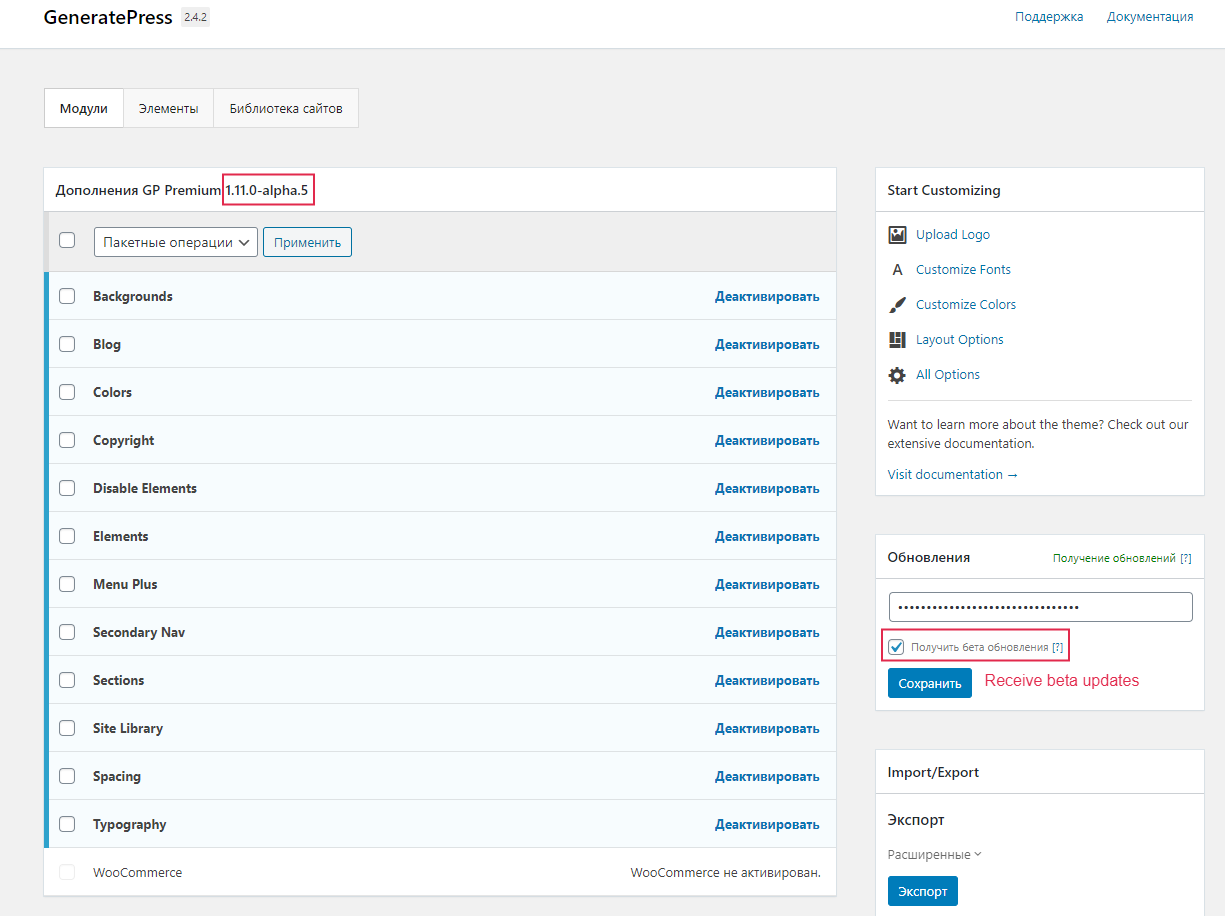Click the Import/Export panel heading
This screenshot has width=1225, height=916.
tap(933, 773)
